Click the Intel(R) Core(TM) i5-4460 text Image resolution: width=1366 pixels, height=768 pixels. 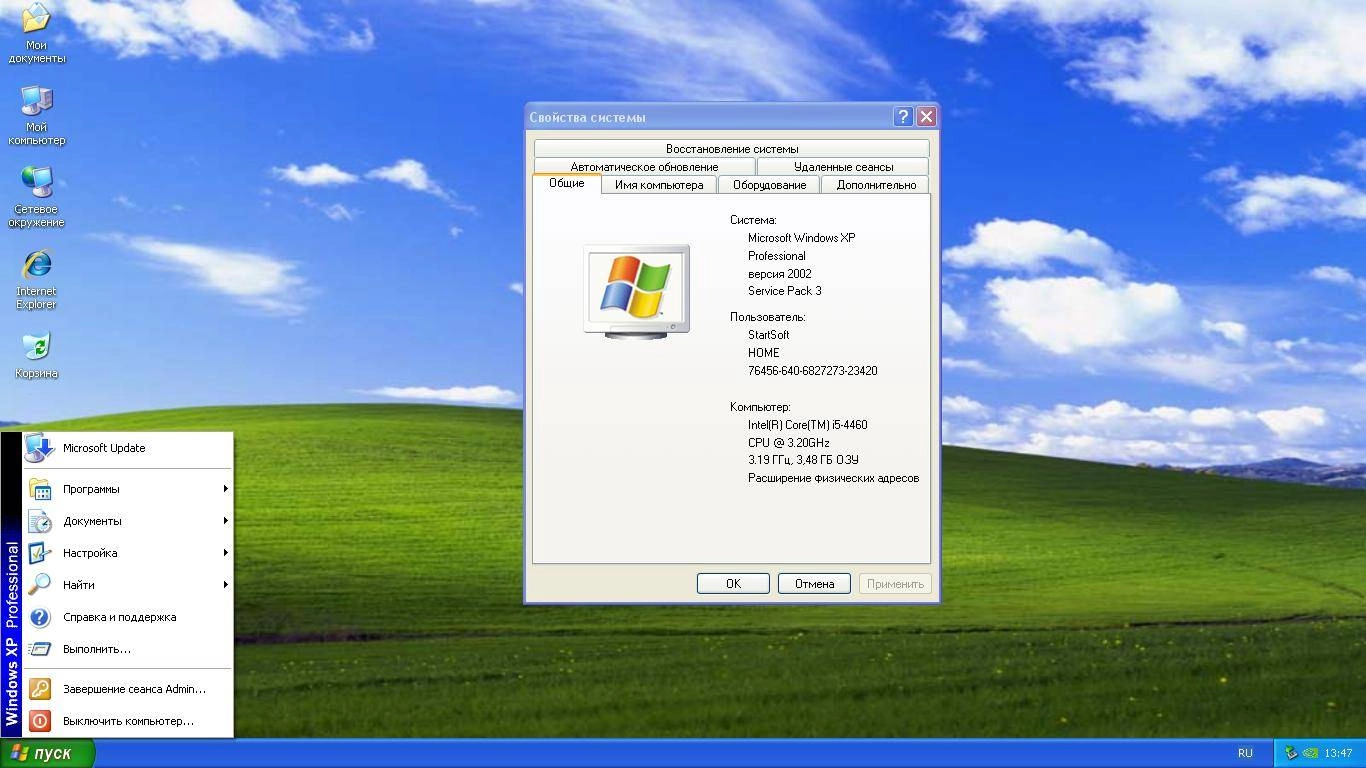coord(807,425)
